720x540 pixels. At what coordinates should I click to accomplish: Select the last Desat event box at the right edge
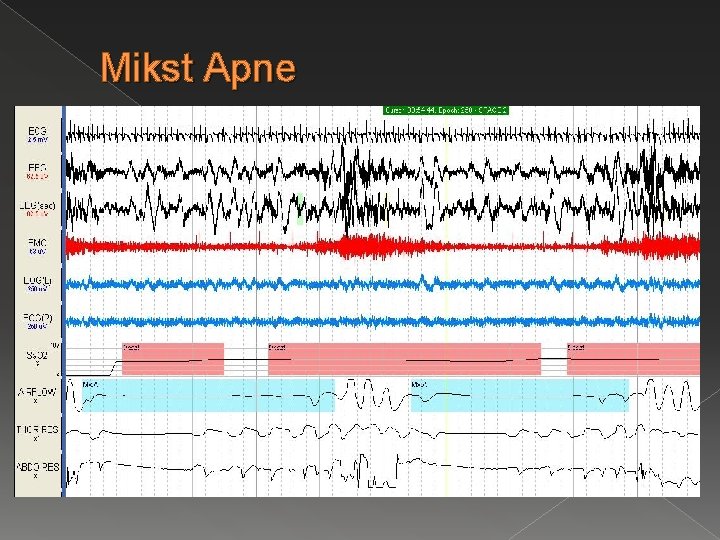[634, 359]
